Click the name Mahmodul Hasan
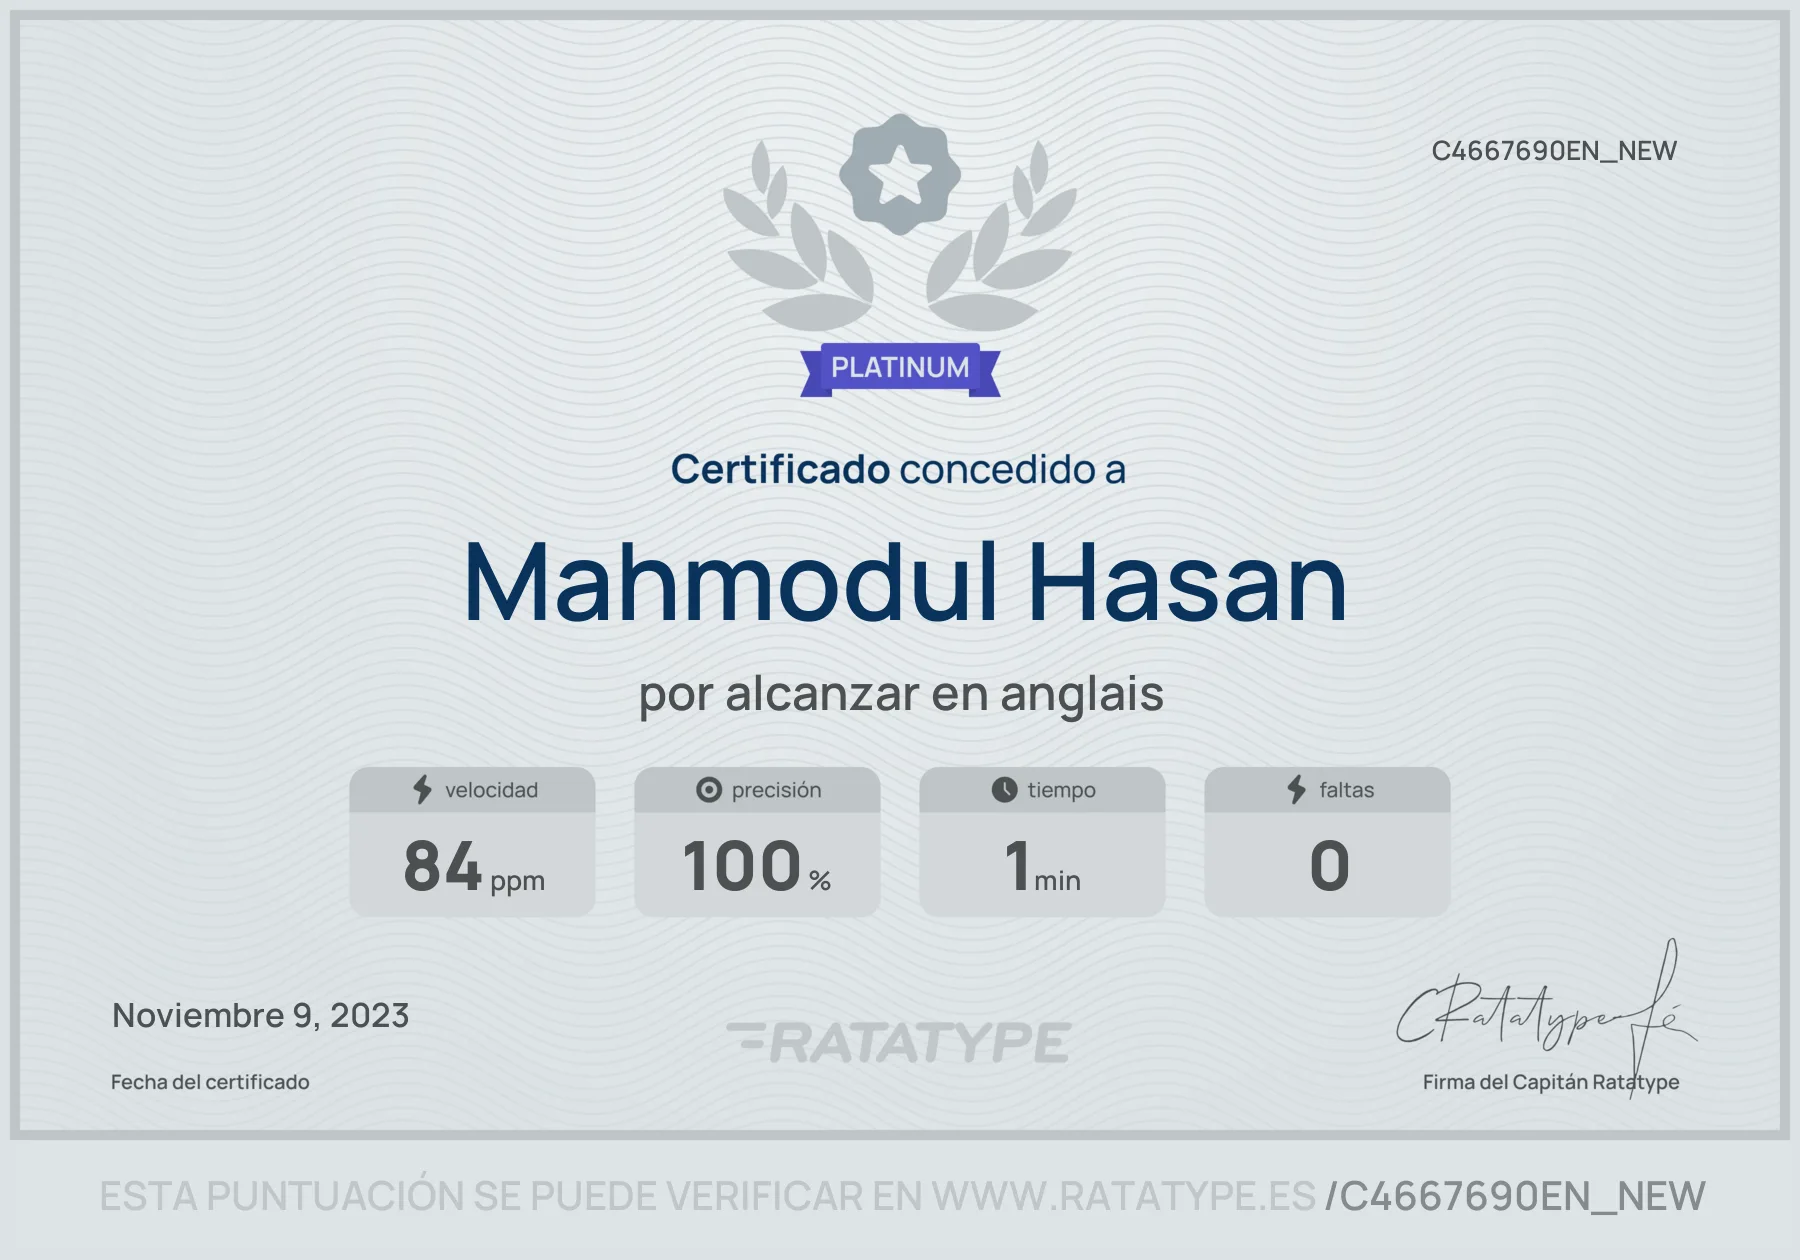The image size is (1800, 1260). (x=906, y=583)
